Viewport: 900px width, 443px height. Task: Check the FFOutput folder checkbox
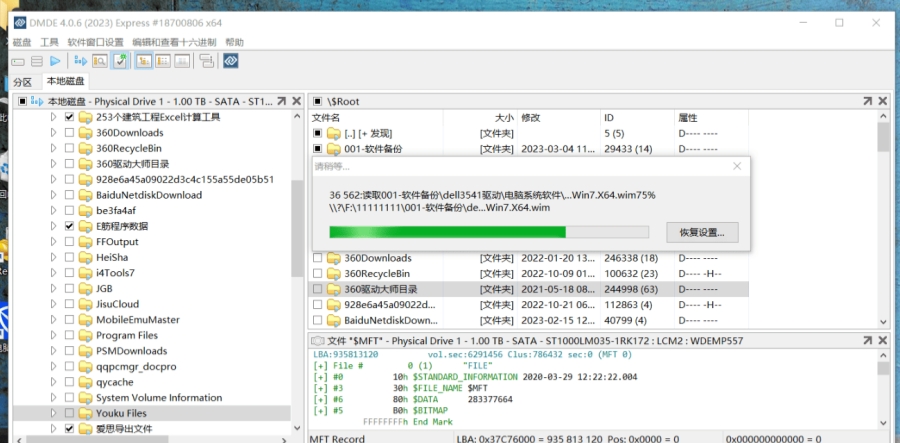(x=69, y=242)
